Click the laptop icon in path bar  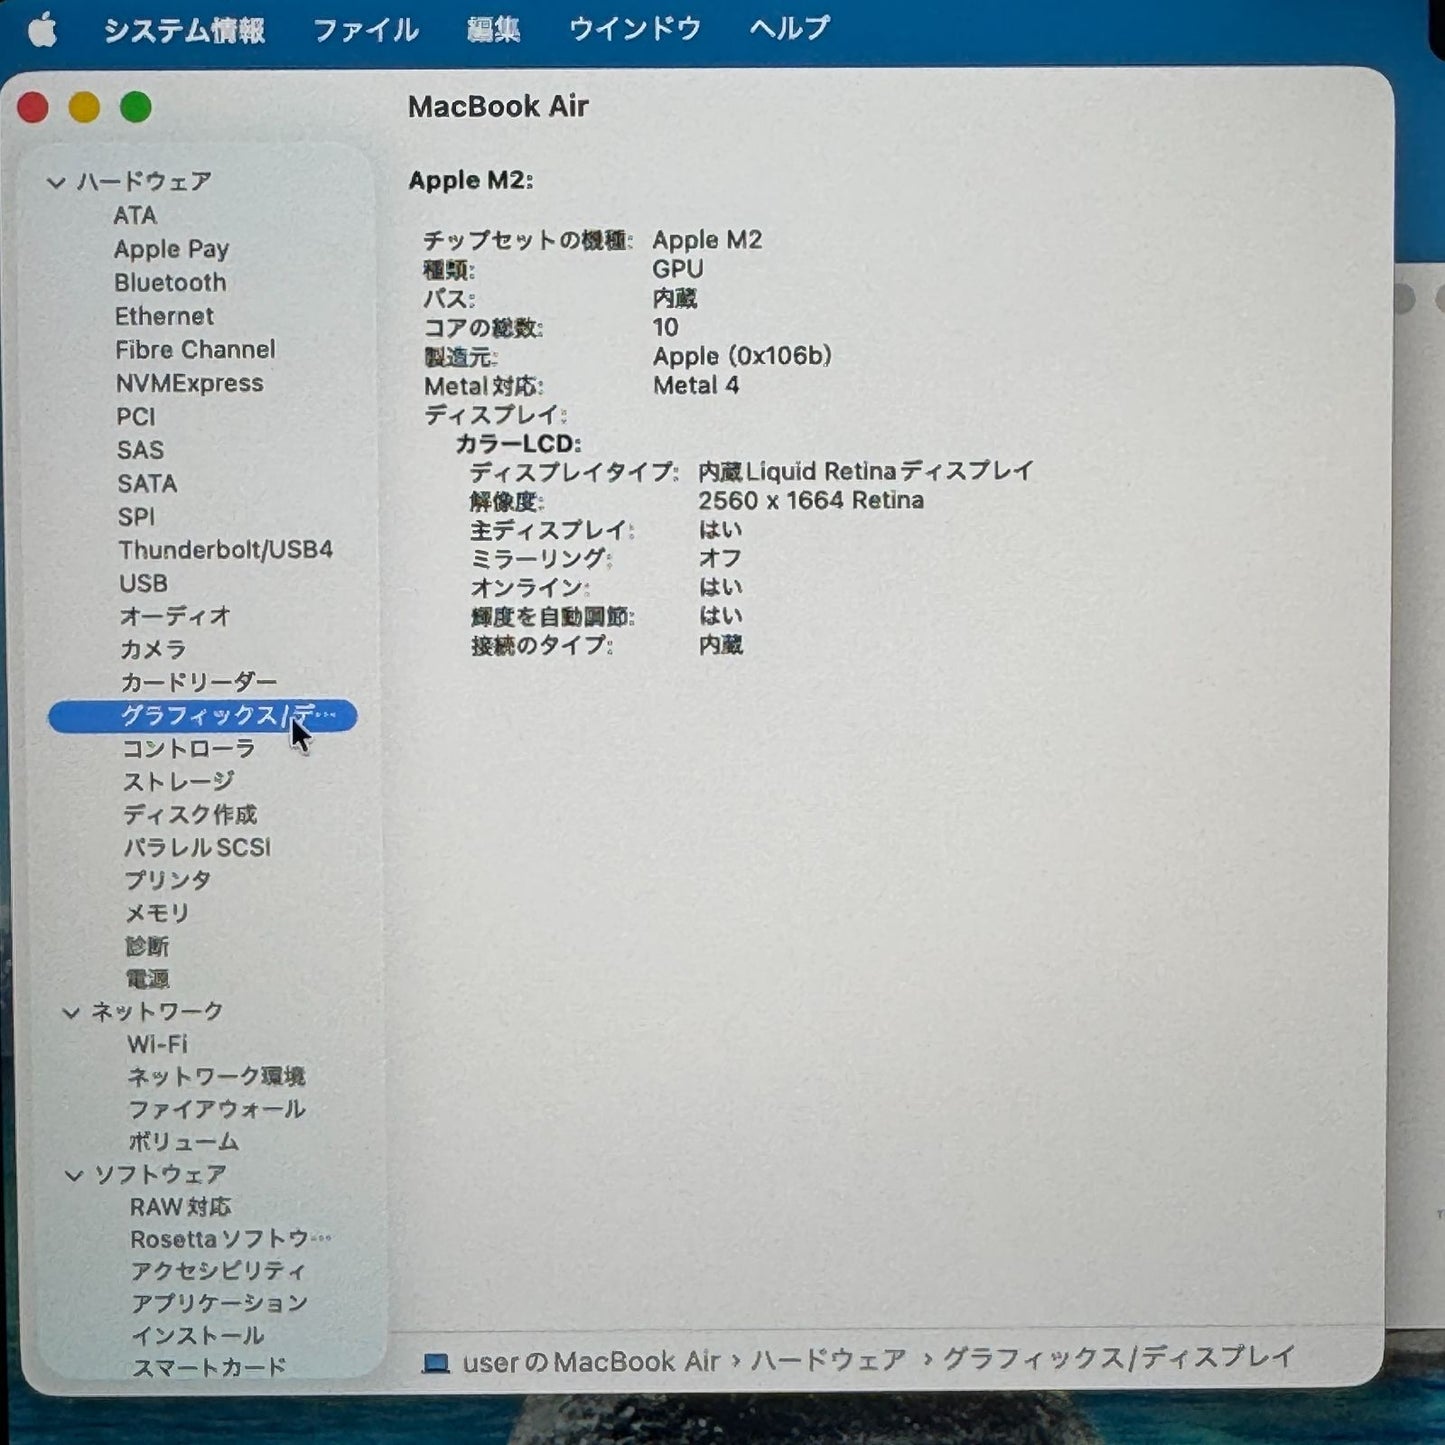[436, 1363]
